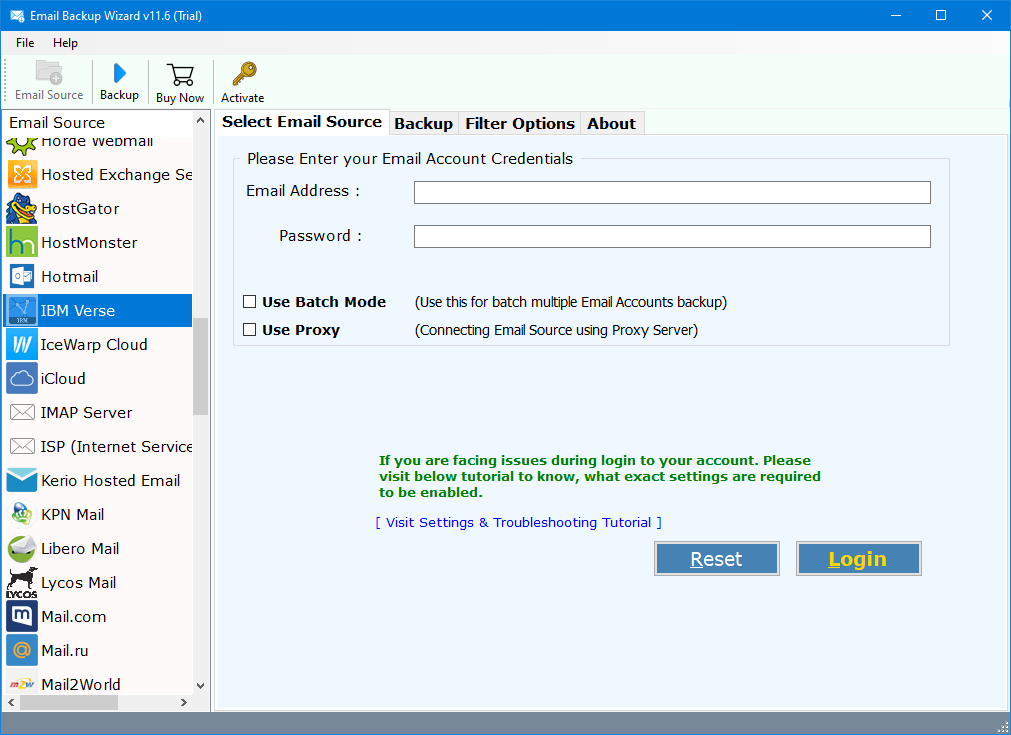
Task: Choose the Kerio Hosted Email icon
Action: (22, 480)
